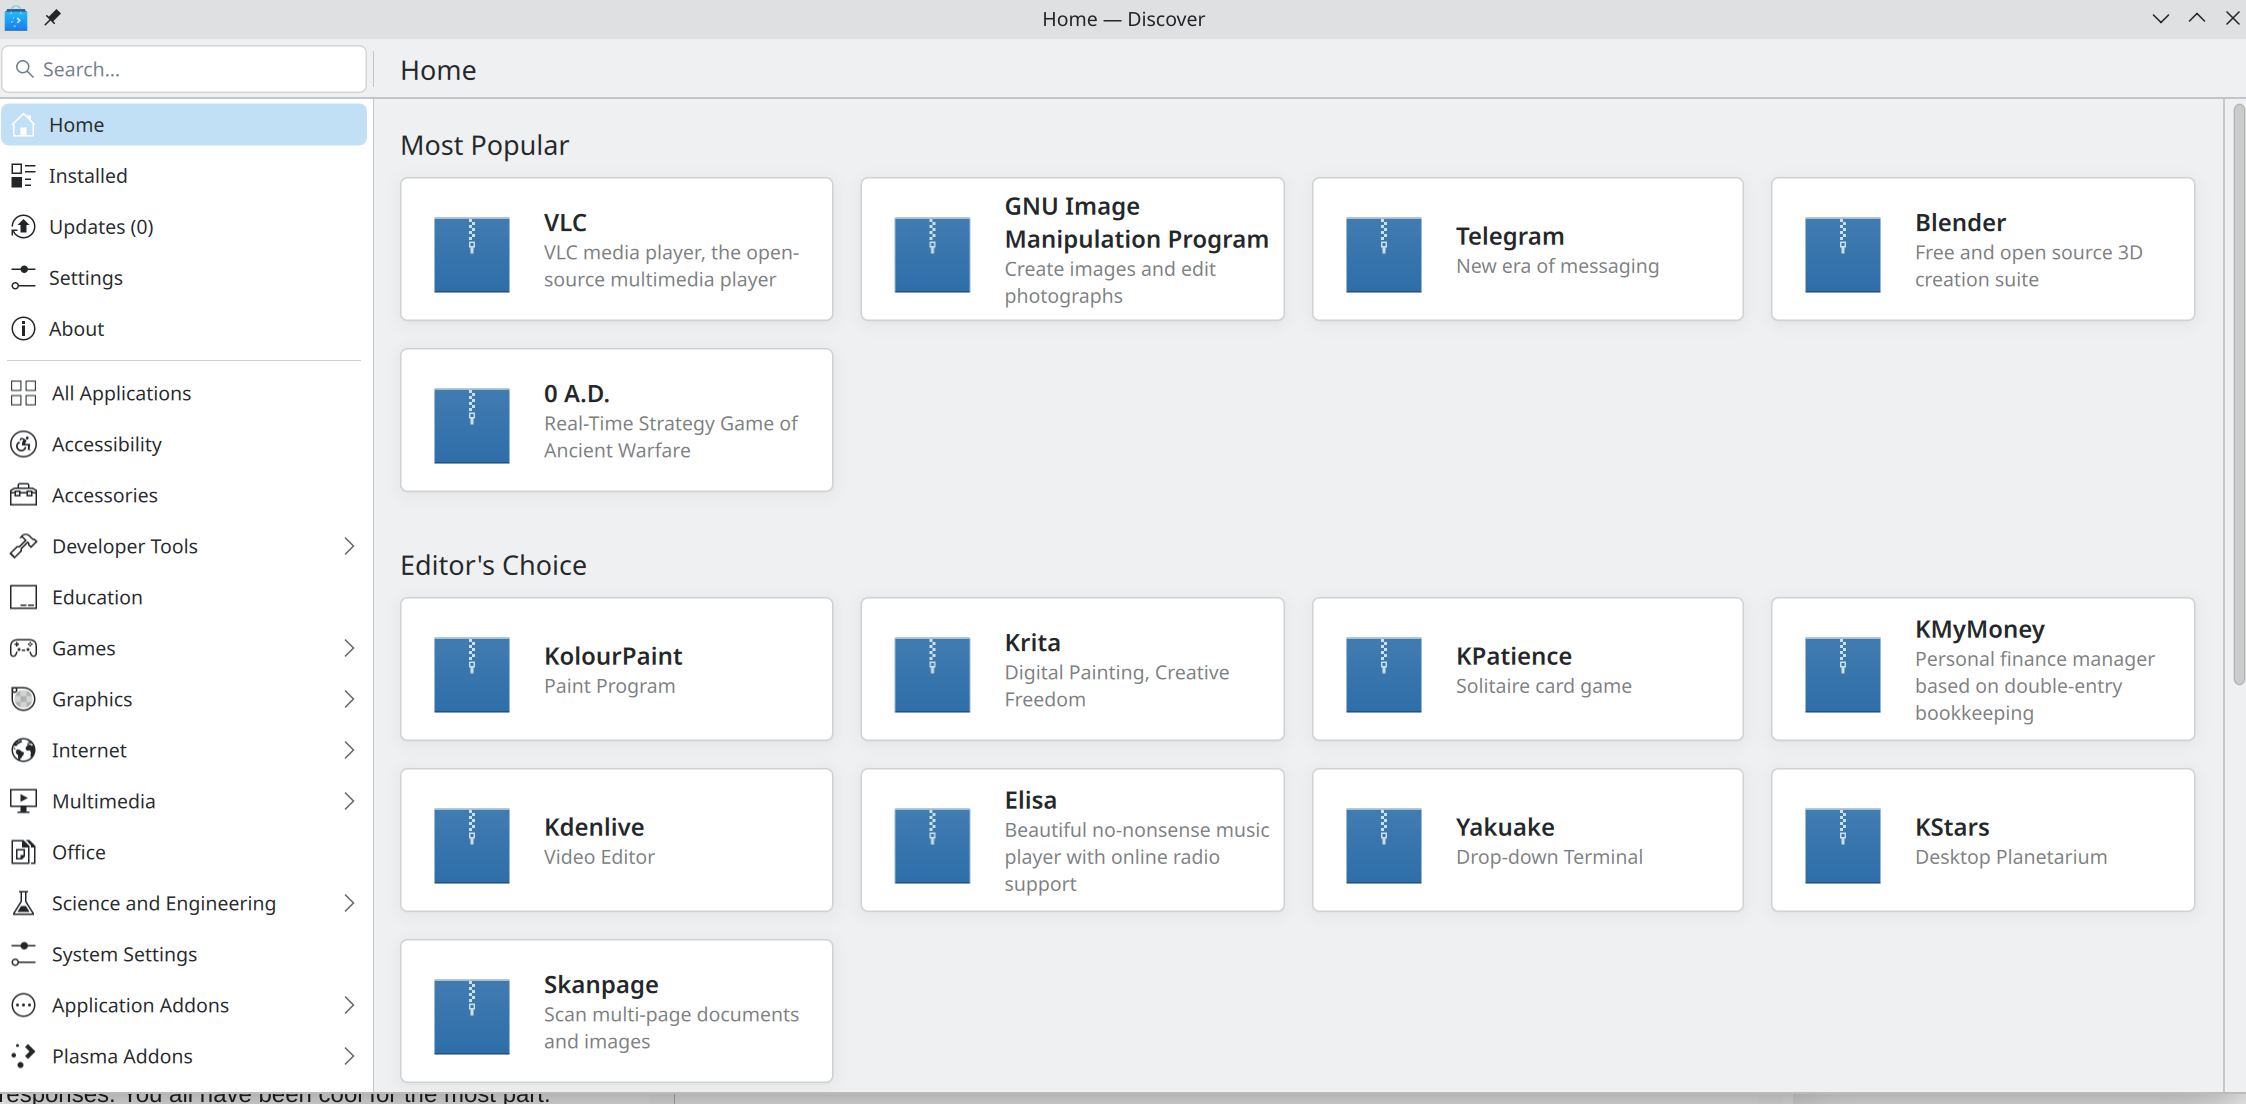Click the System Settings sliders icon
The width and height of the screenshot is (2246, 1104).
(x=23, y=954)
